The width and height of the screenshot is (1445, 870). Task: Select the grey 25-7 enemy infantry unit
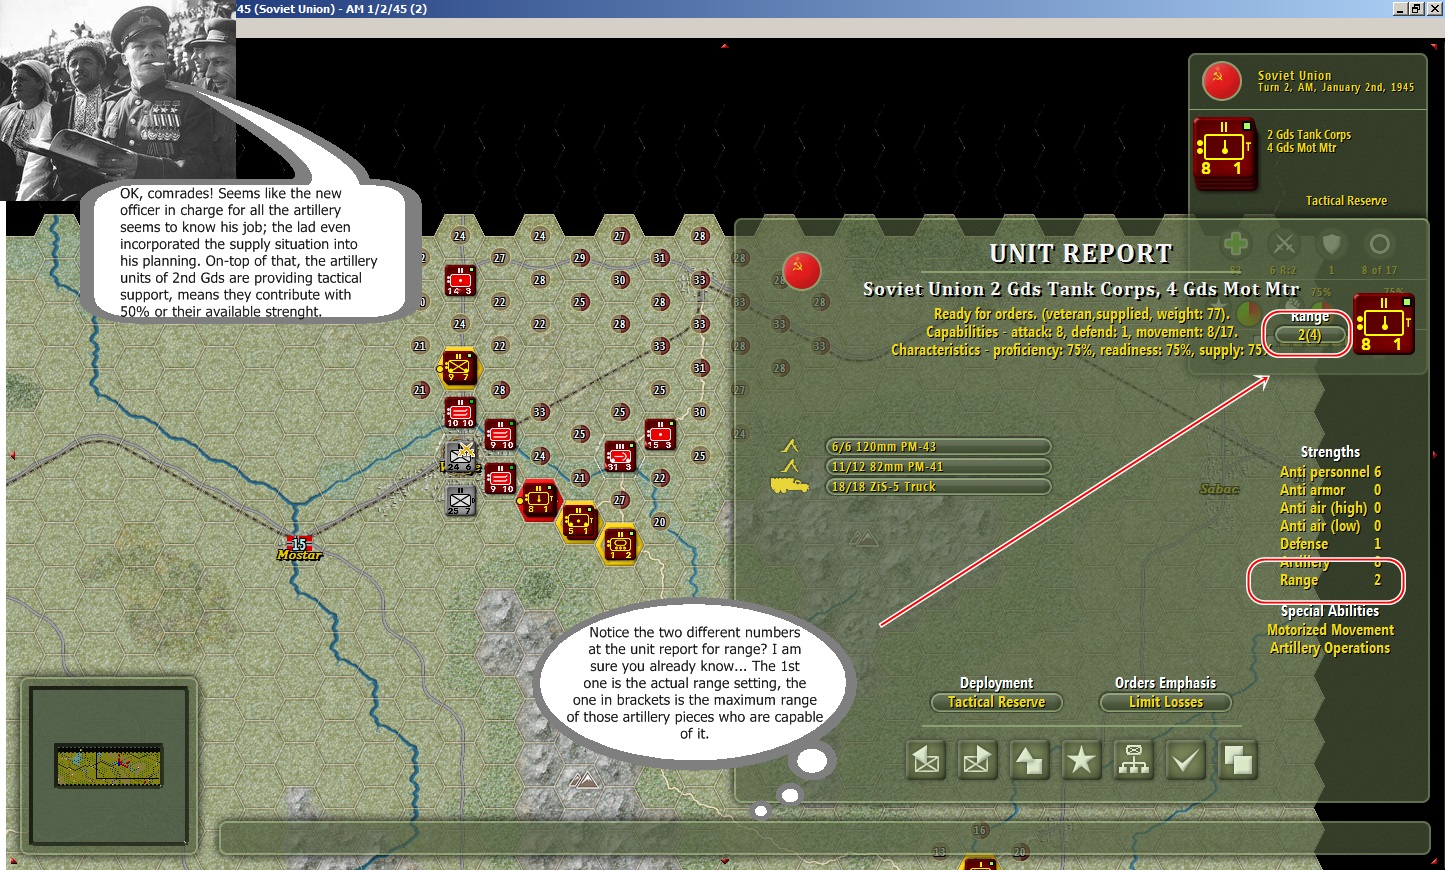[460, 500]
